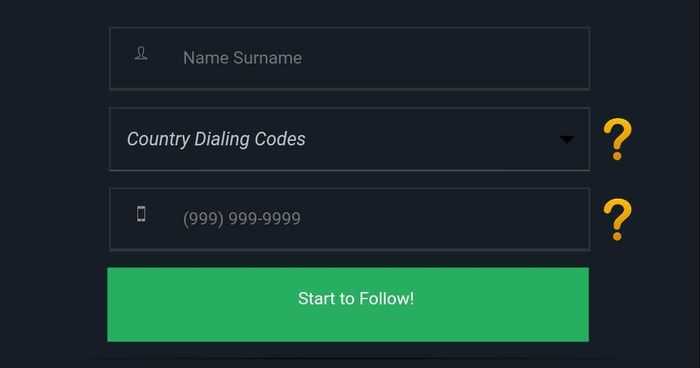The height and width of the screenshot is (368, 700).
Task: Open help for the phone number field
Action: pyautogui.click(x=617, y=219)
